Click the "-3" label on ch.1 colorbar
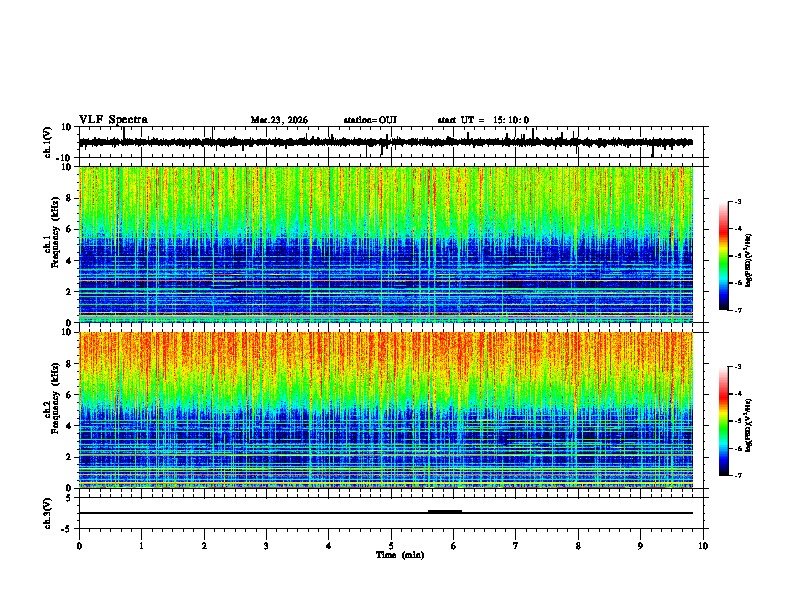792x612 pixels. 737,201
